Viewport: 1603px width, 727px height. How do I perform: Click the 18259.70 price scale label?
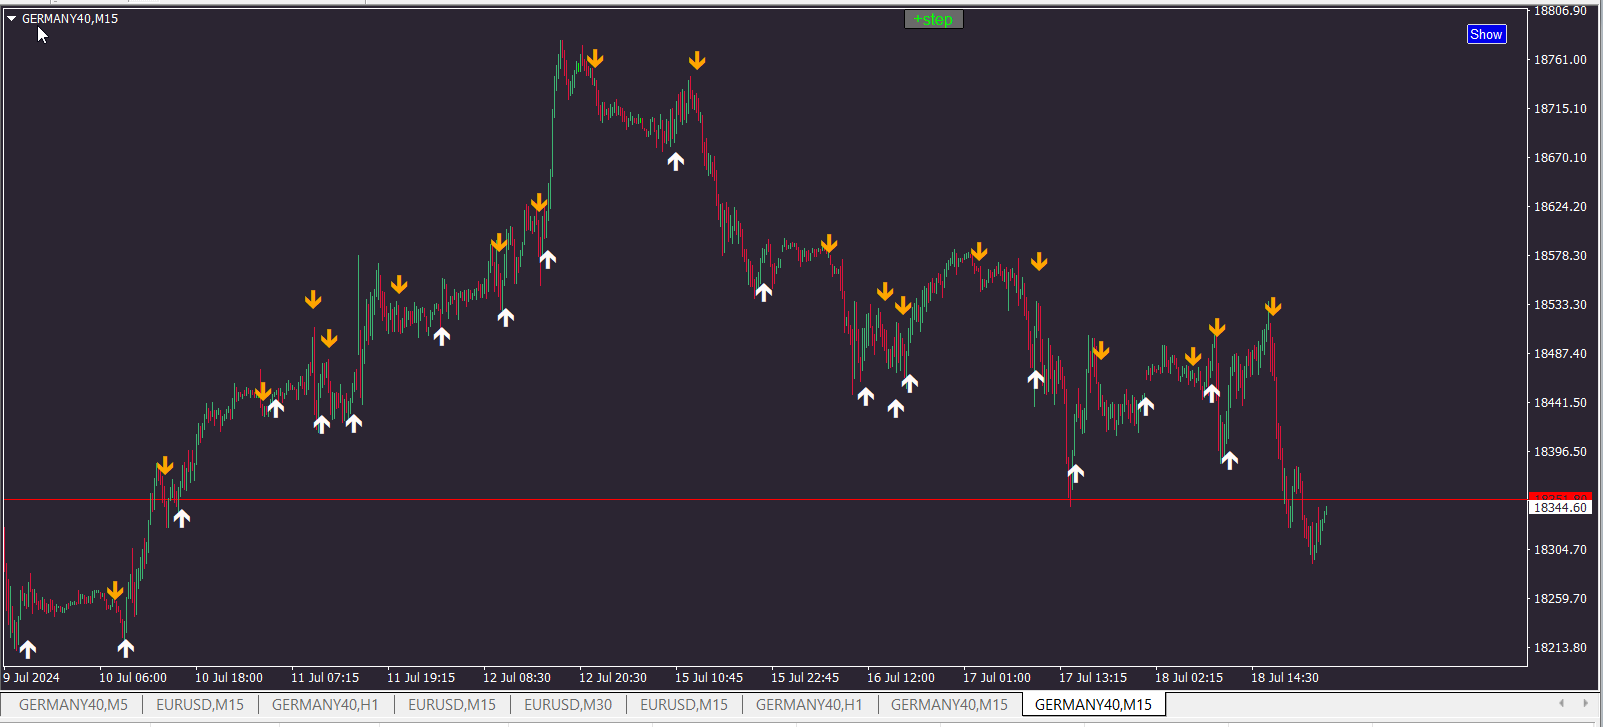click(x=1560, y=599)
